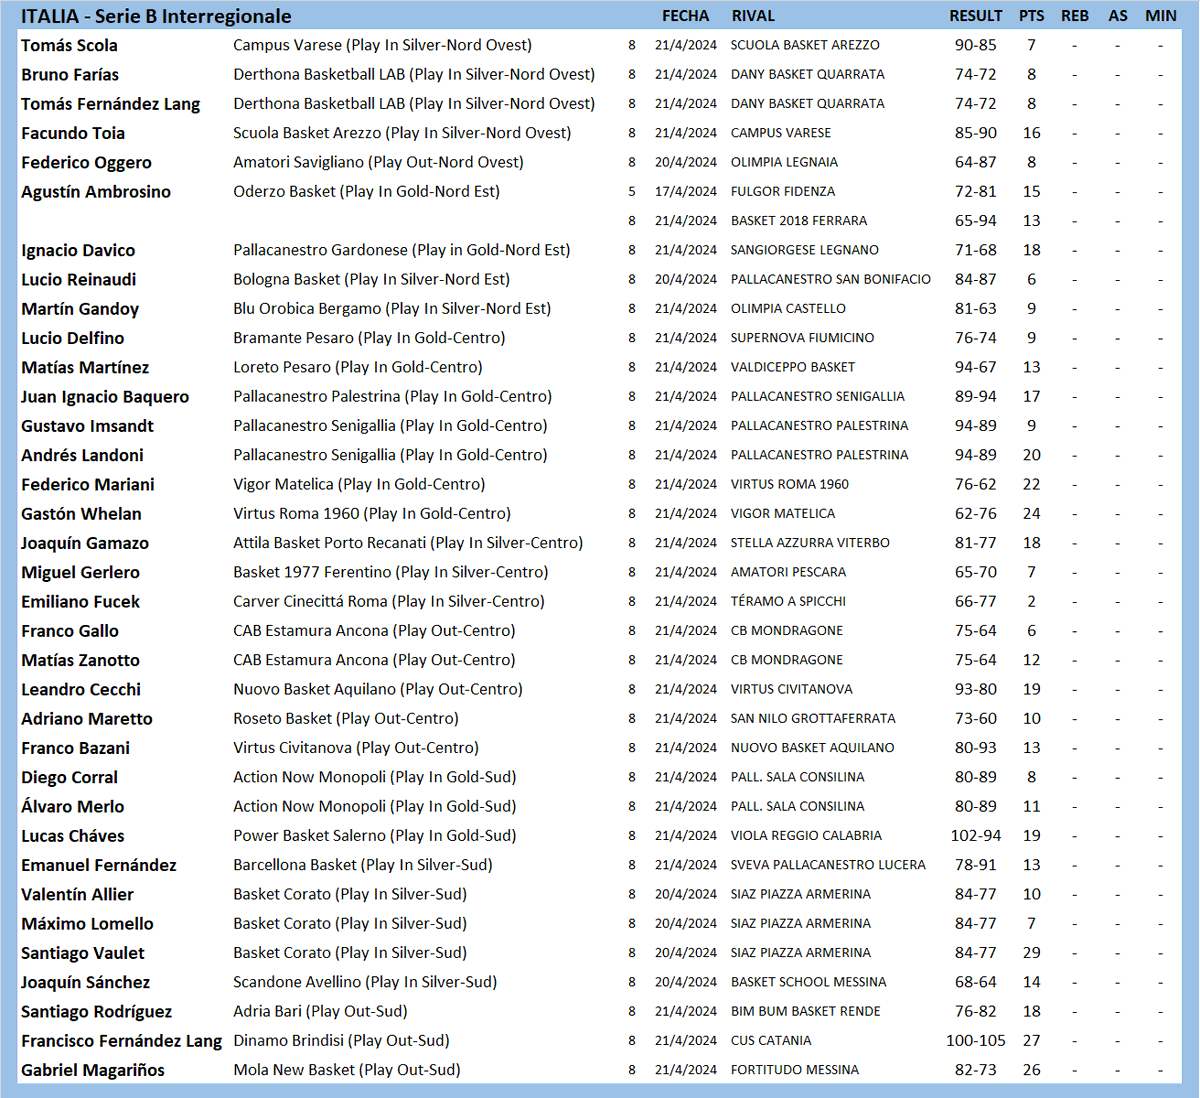Click rival VIOLA REGGIO CALABRIA

coord(806,836)
